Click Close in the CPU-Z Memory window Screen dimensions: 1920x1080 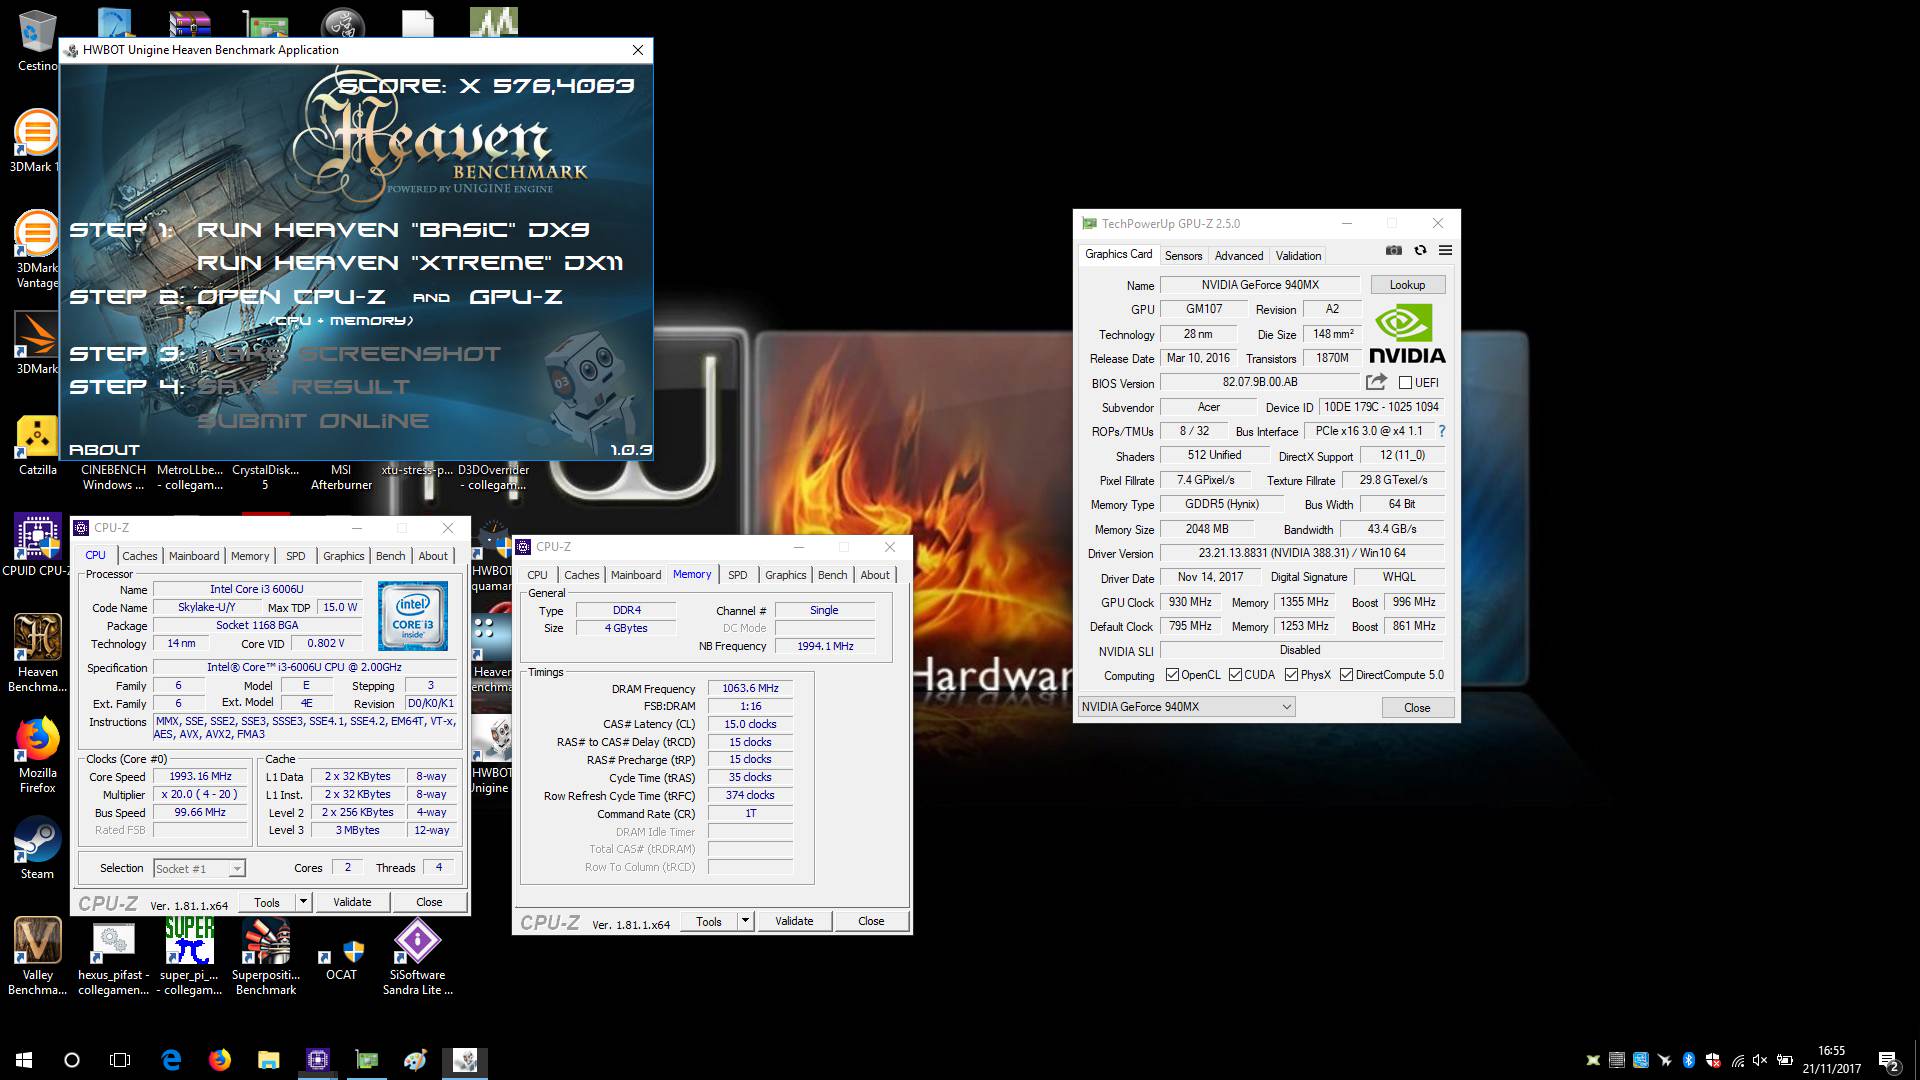(x=871, y=921)
